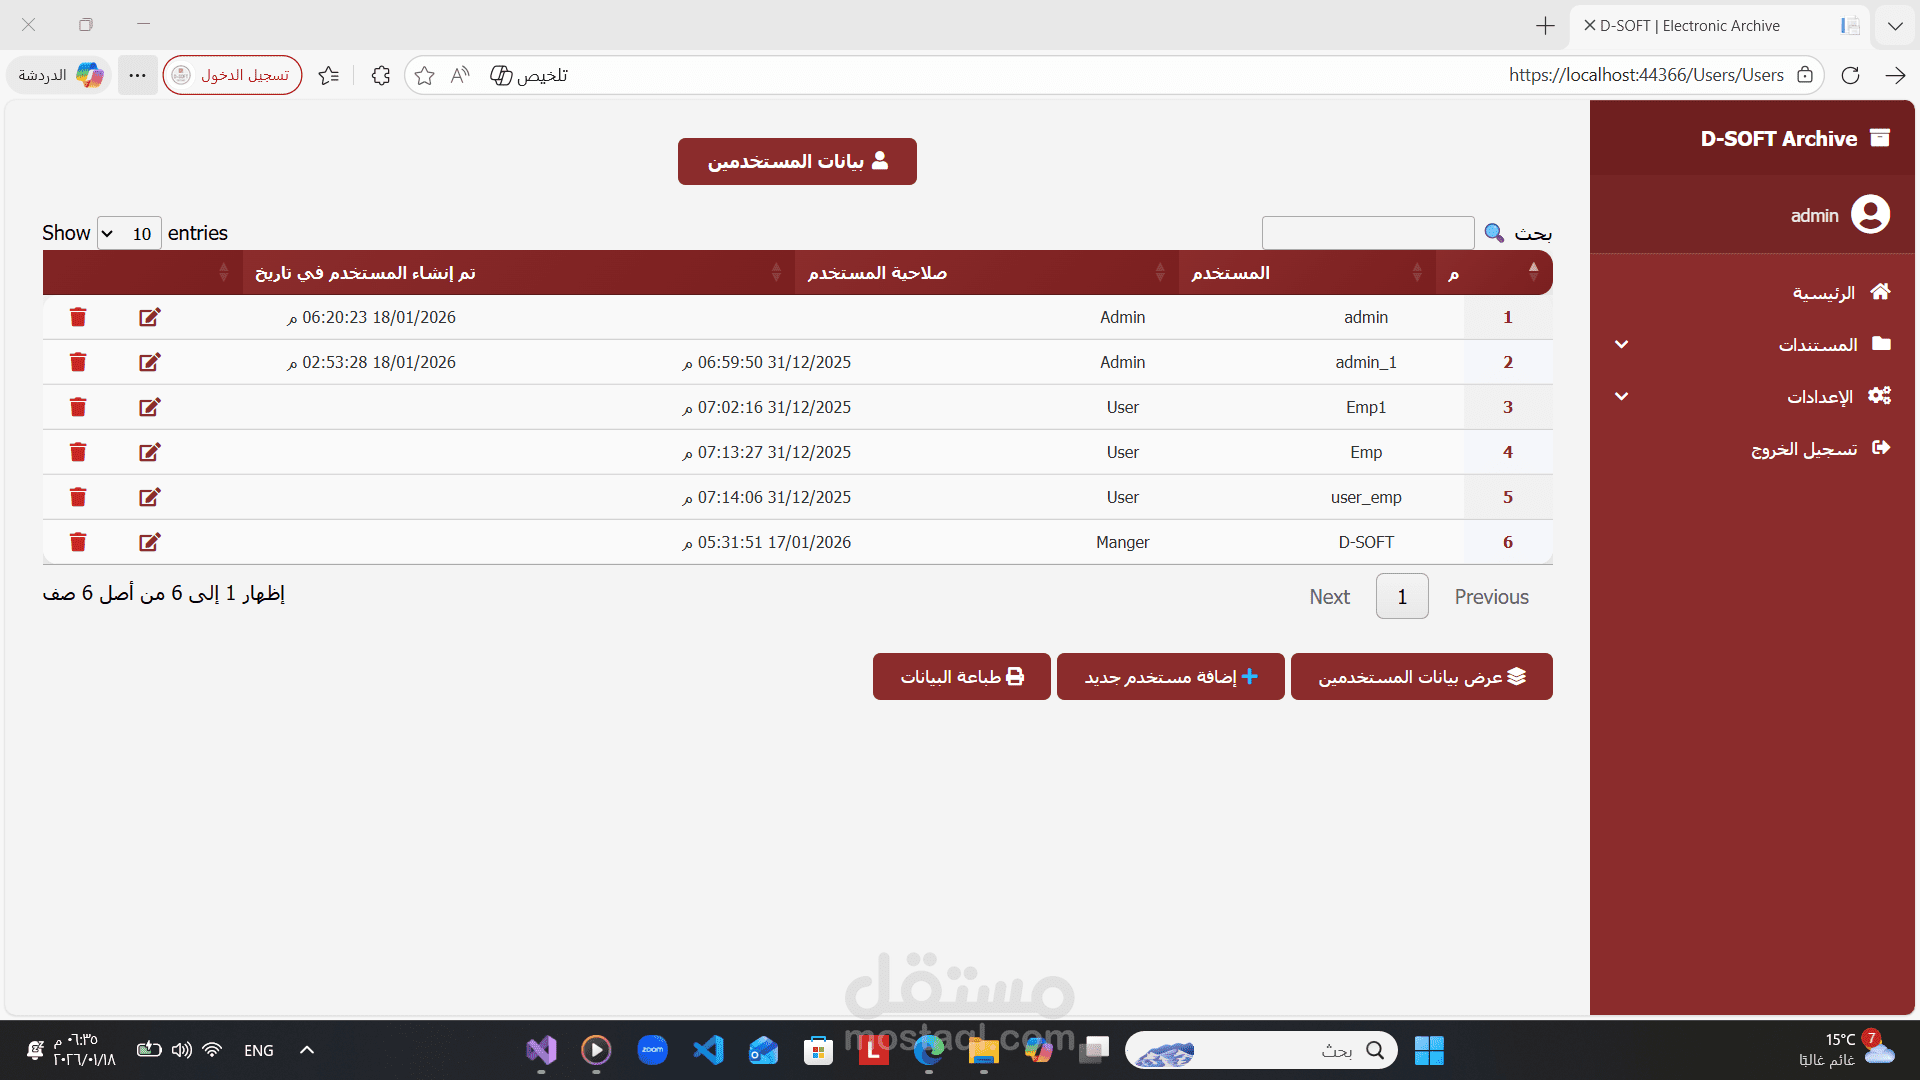Screen dimensions: 1920x1080
Task: Click the admin profile avatar icon
Action: coord(1870,215)
